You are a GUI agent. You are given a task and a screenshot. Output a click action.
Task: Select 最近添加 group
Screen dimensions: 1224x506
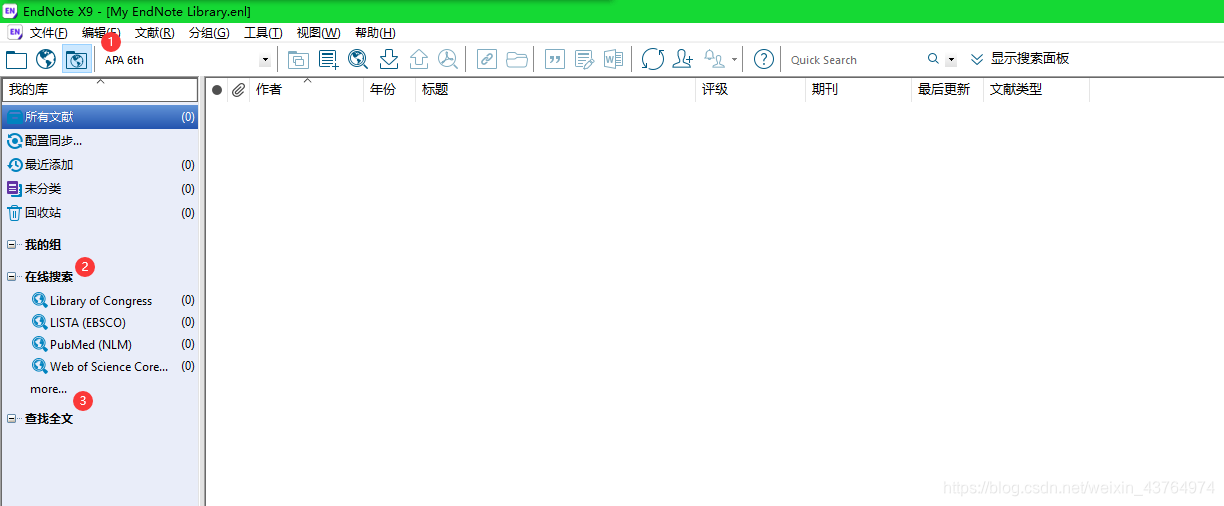(x=100, y=165)
